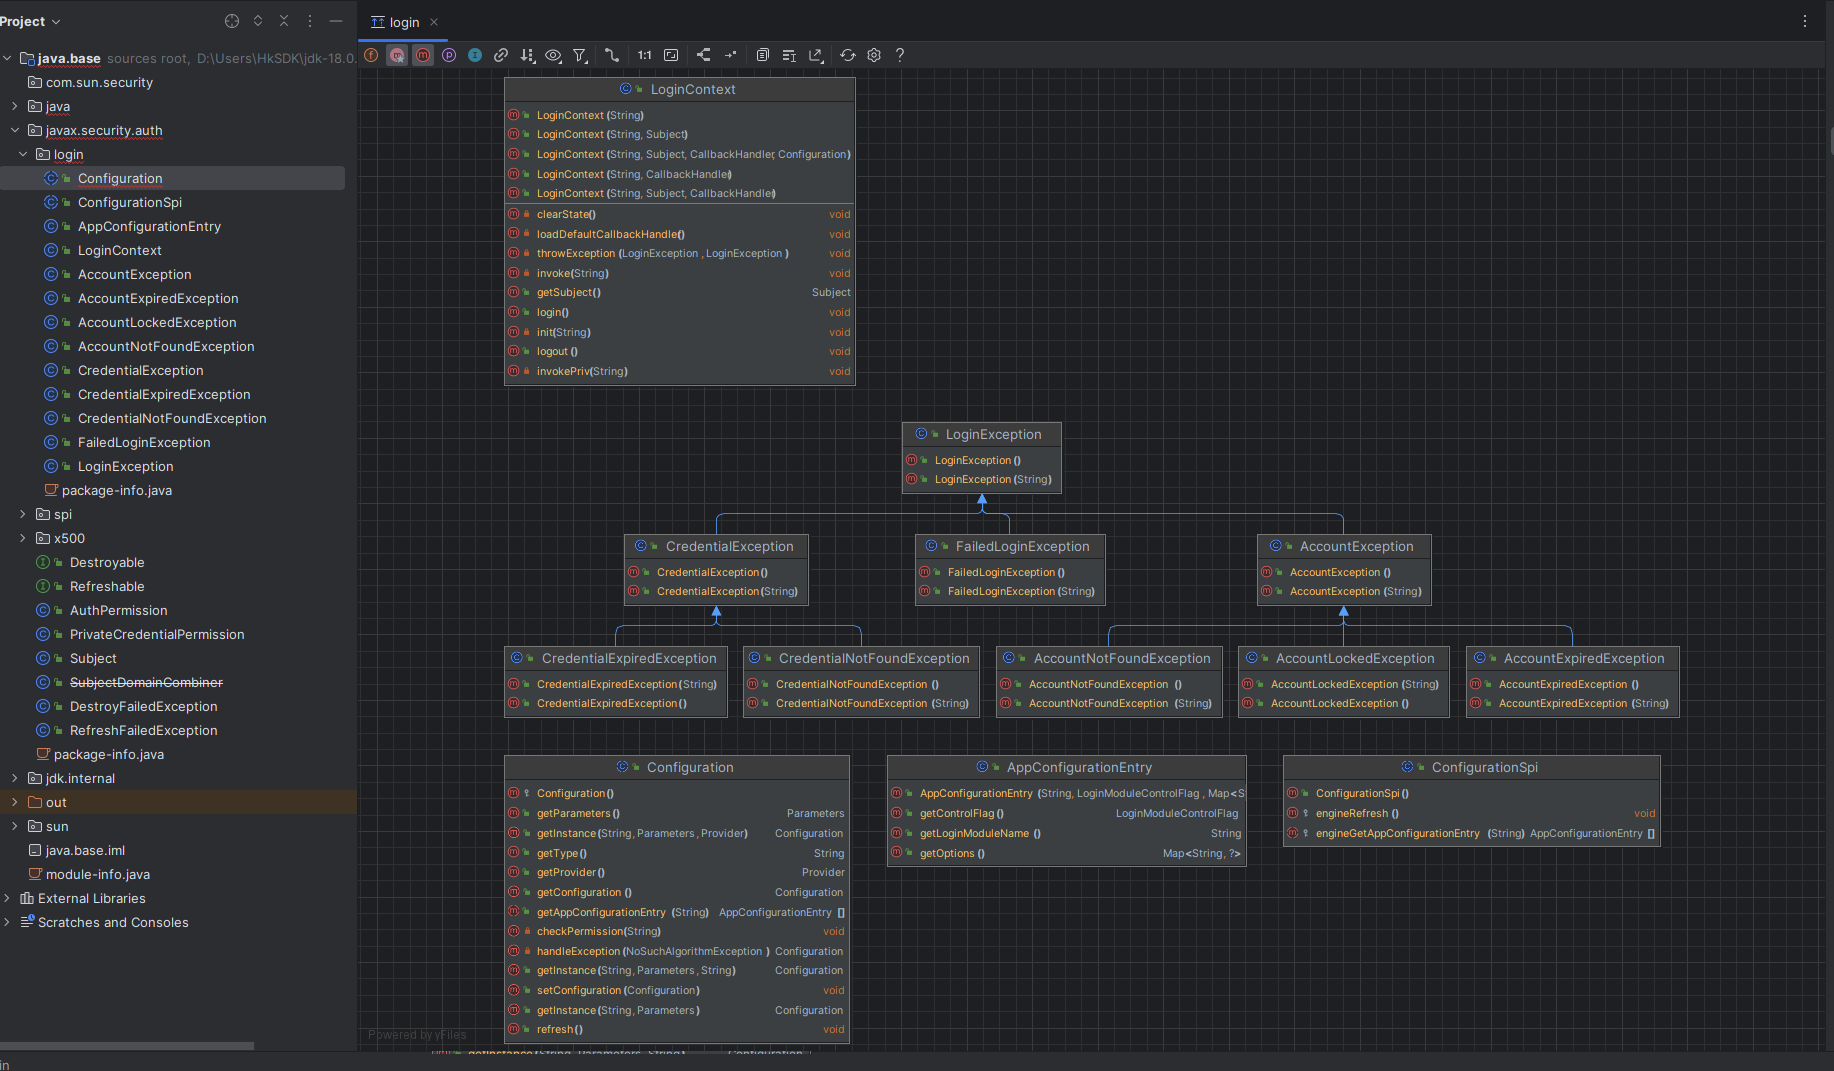
Task: Click the Refresh diagram icon
Action: (848, 55)
